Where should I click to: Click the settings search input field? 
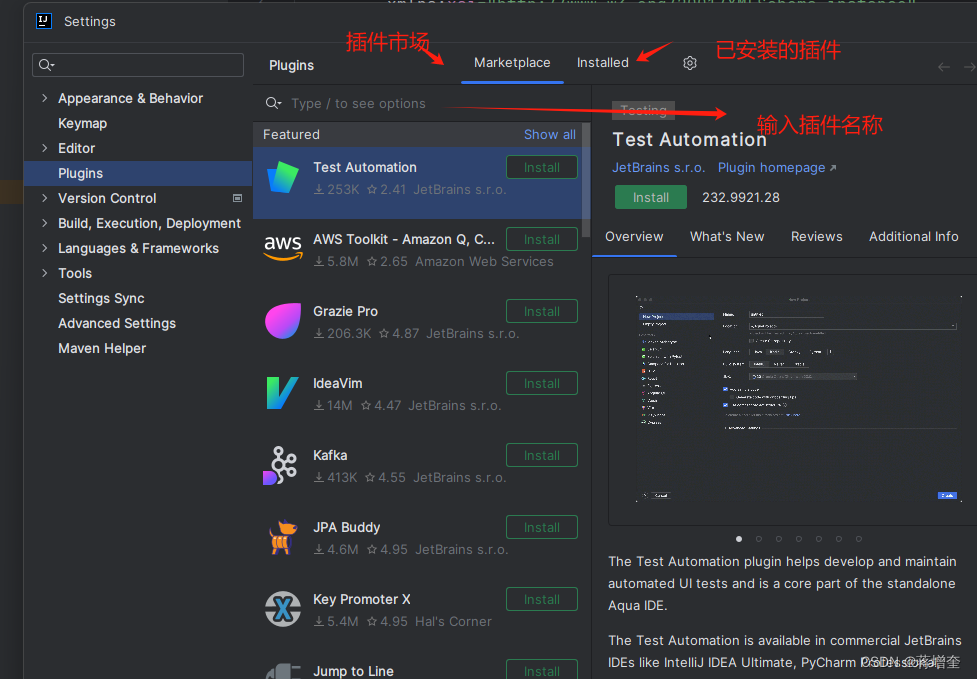coord(138,65)
